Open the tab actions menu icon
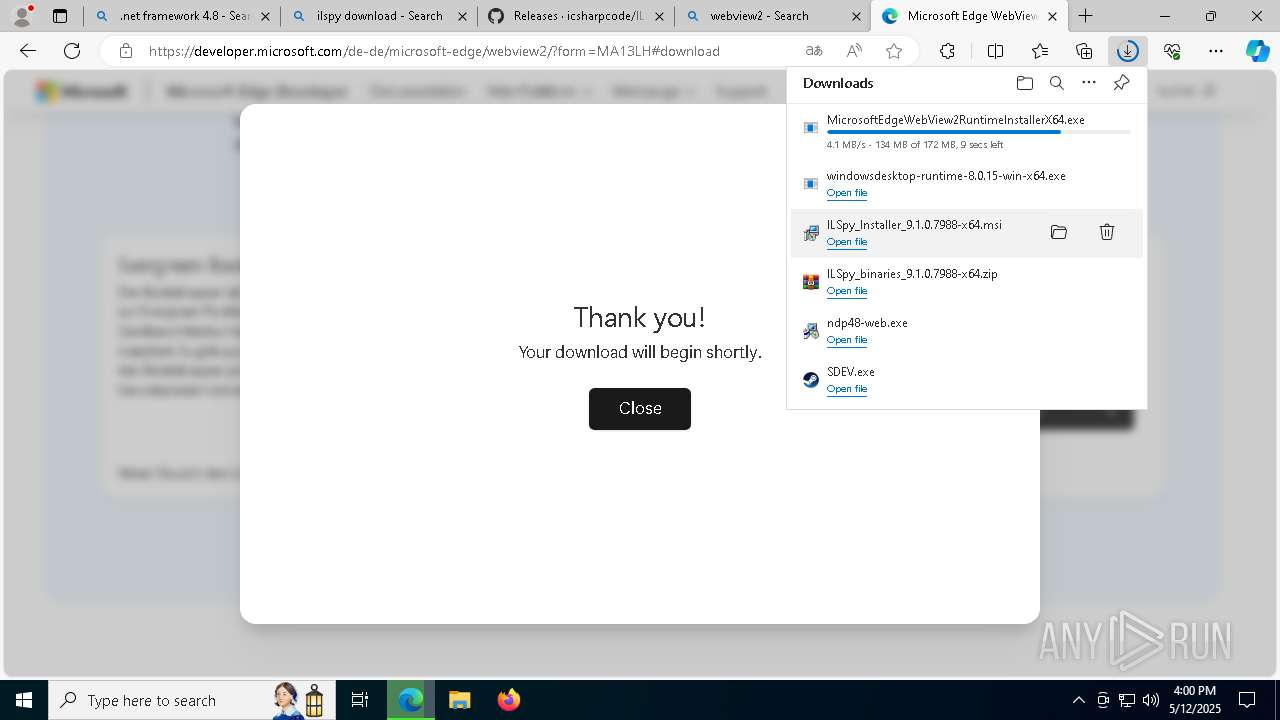Image resolution: width=1280 pixels, height=720 pixels. coord(60,16)
